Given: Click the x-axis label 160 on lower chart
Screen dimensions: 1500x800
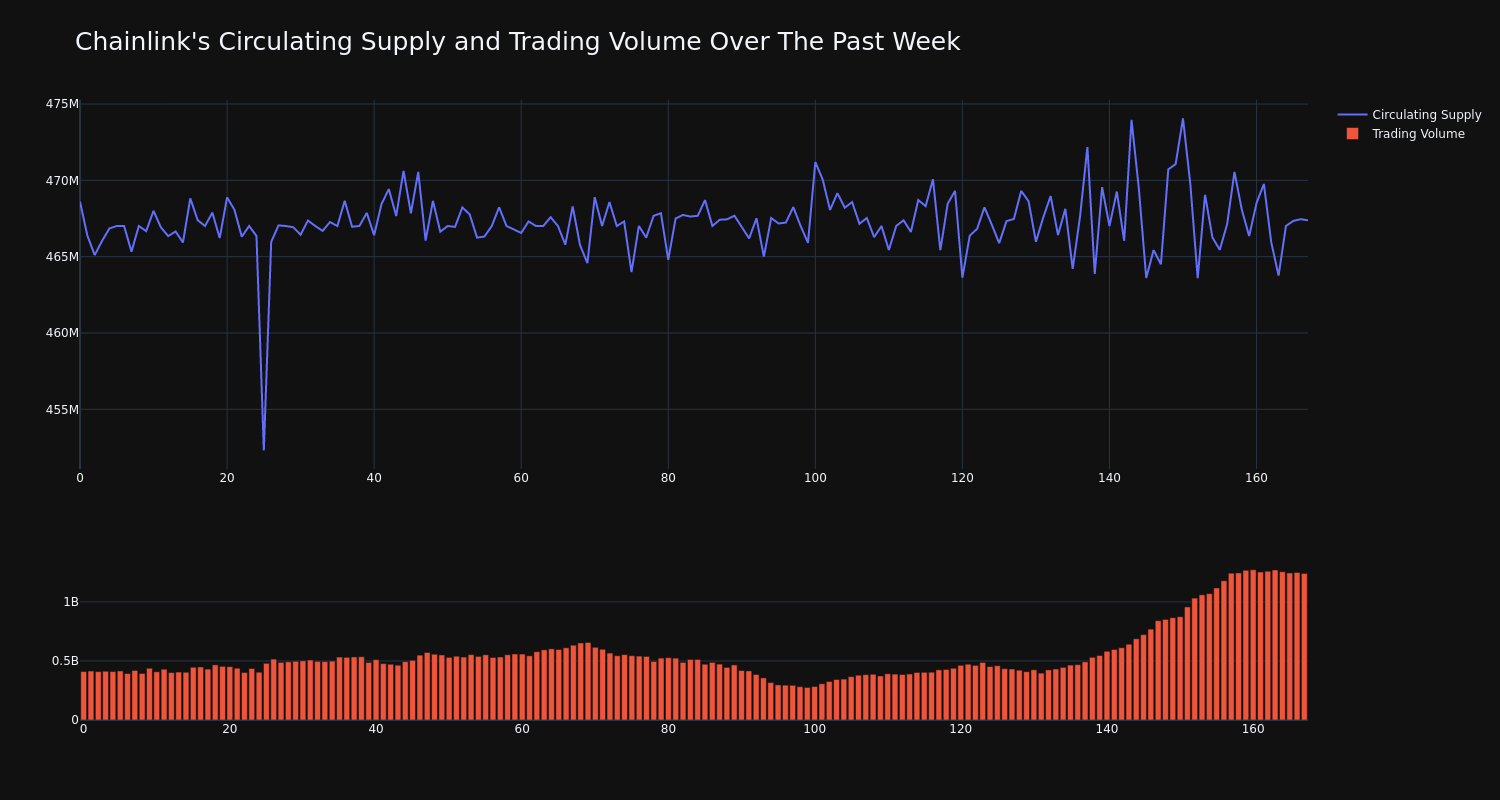Looking at the screenshot, I should coord(1253,729).
